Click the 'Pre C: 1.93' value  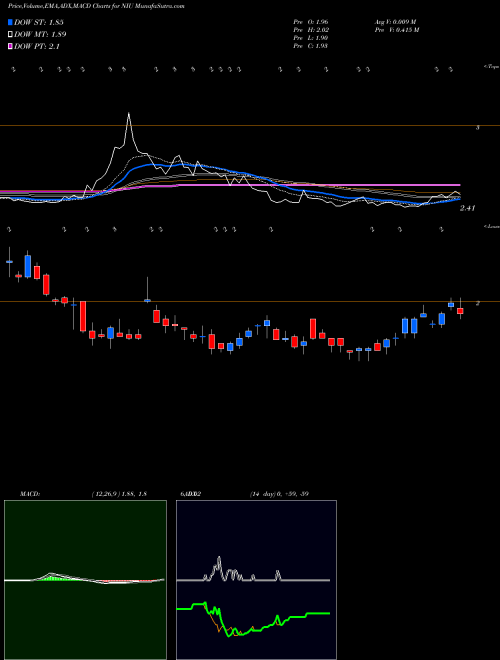(311, 46)
